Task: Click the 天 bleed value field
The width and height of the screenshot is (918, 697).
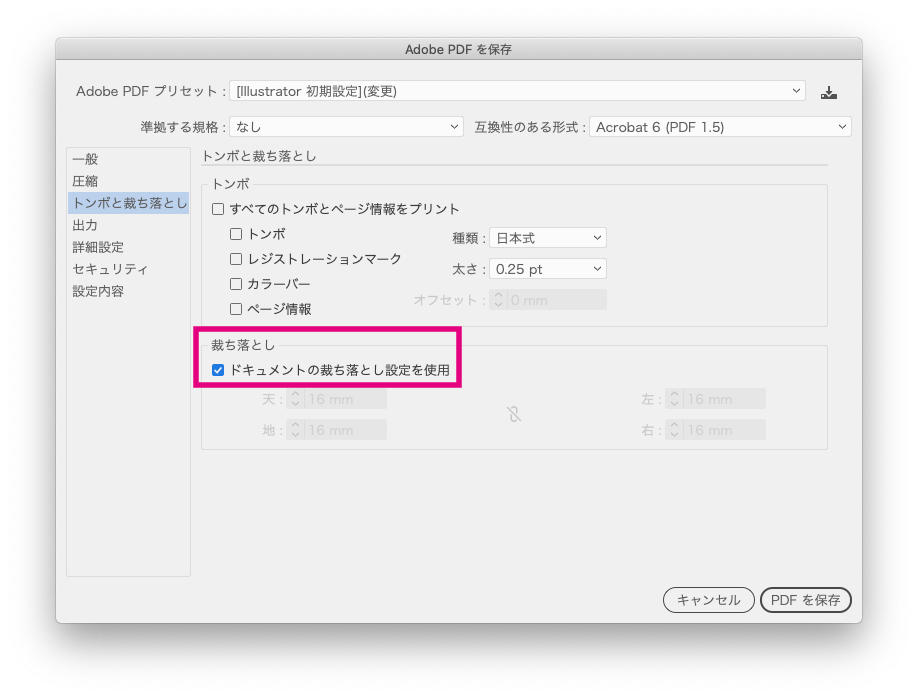Action: pos(345,399)
